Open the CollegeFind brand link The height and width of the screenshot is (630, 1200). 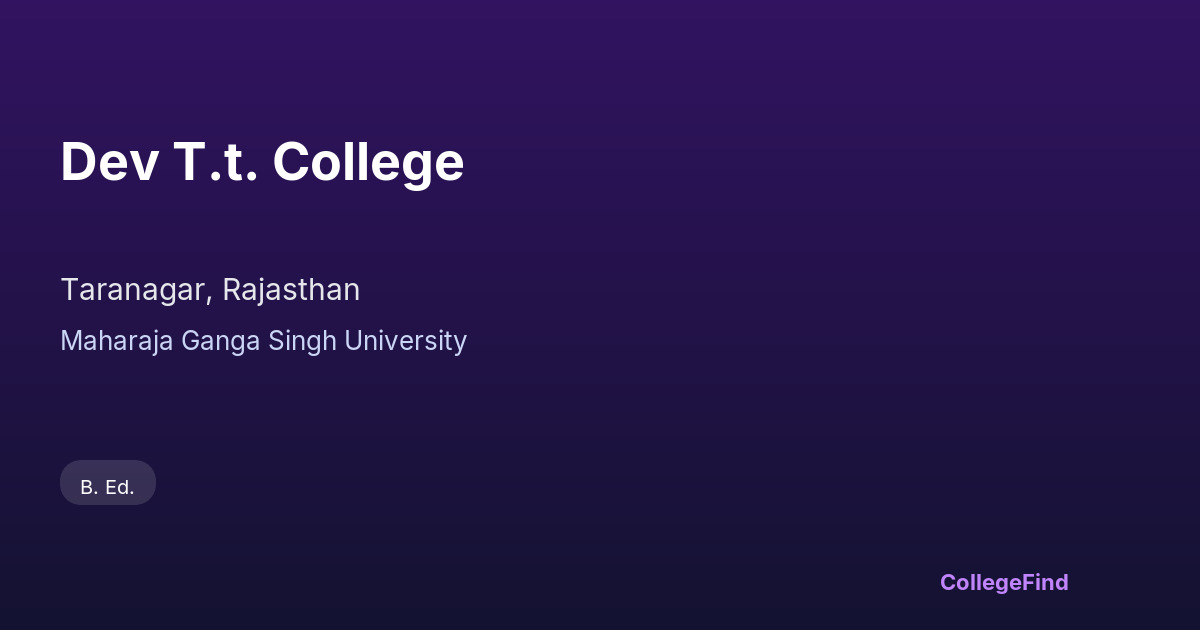pyautogui.click(x=1004, y=582)
